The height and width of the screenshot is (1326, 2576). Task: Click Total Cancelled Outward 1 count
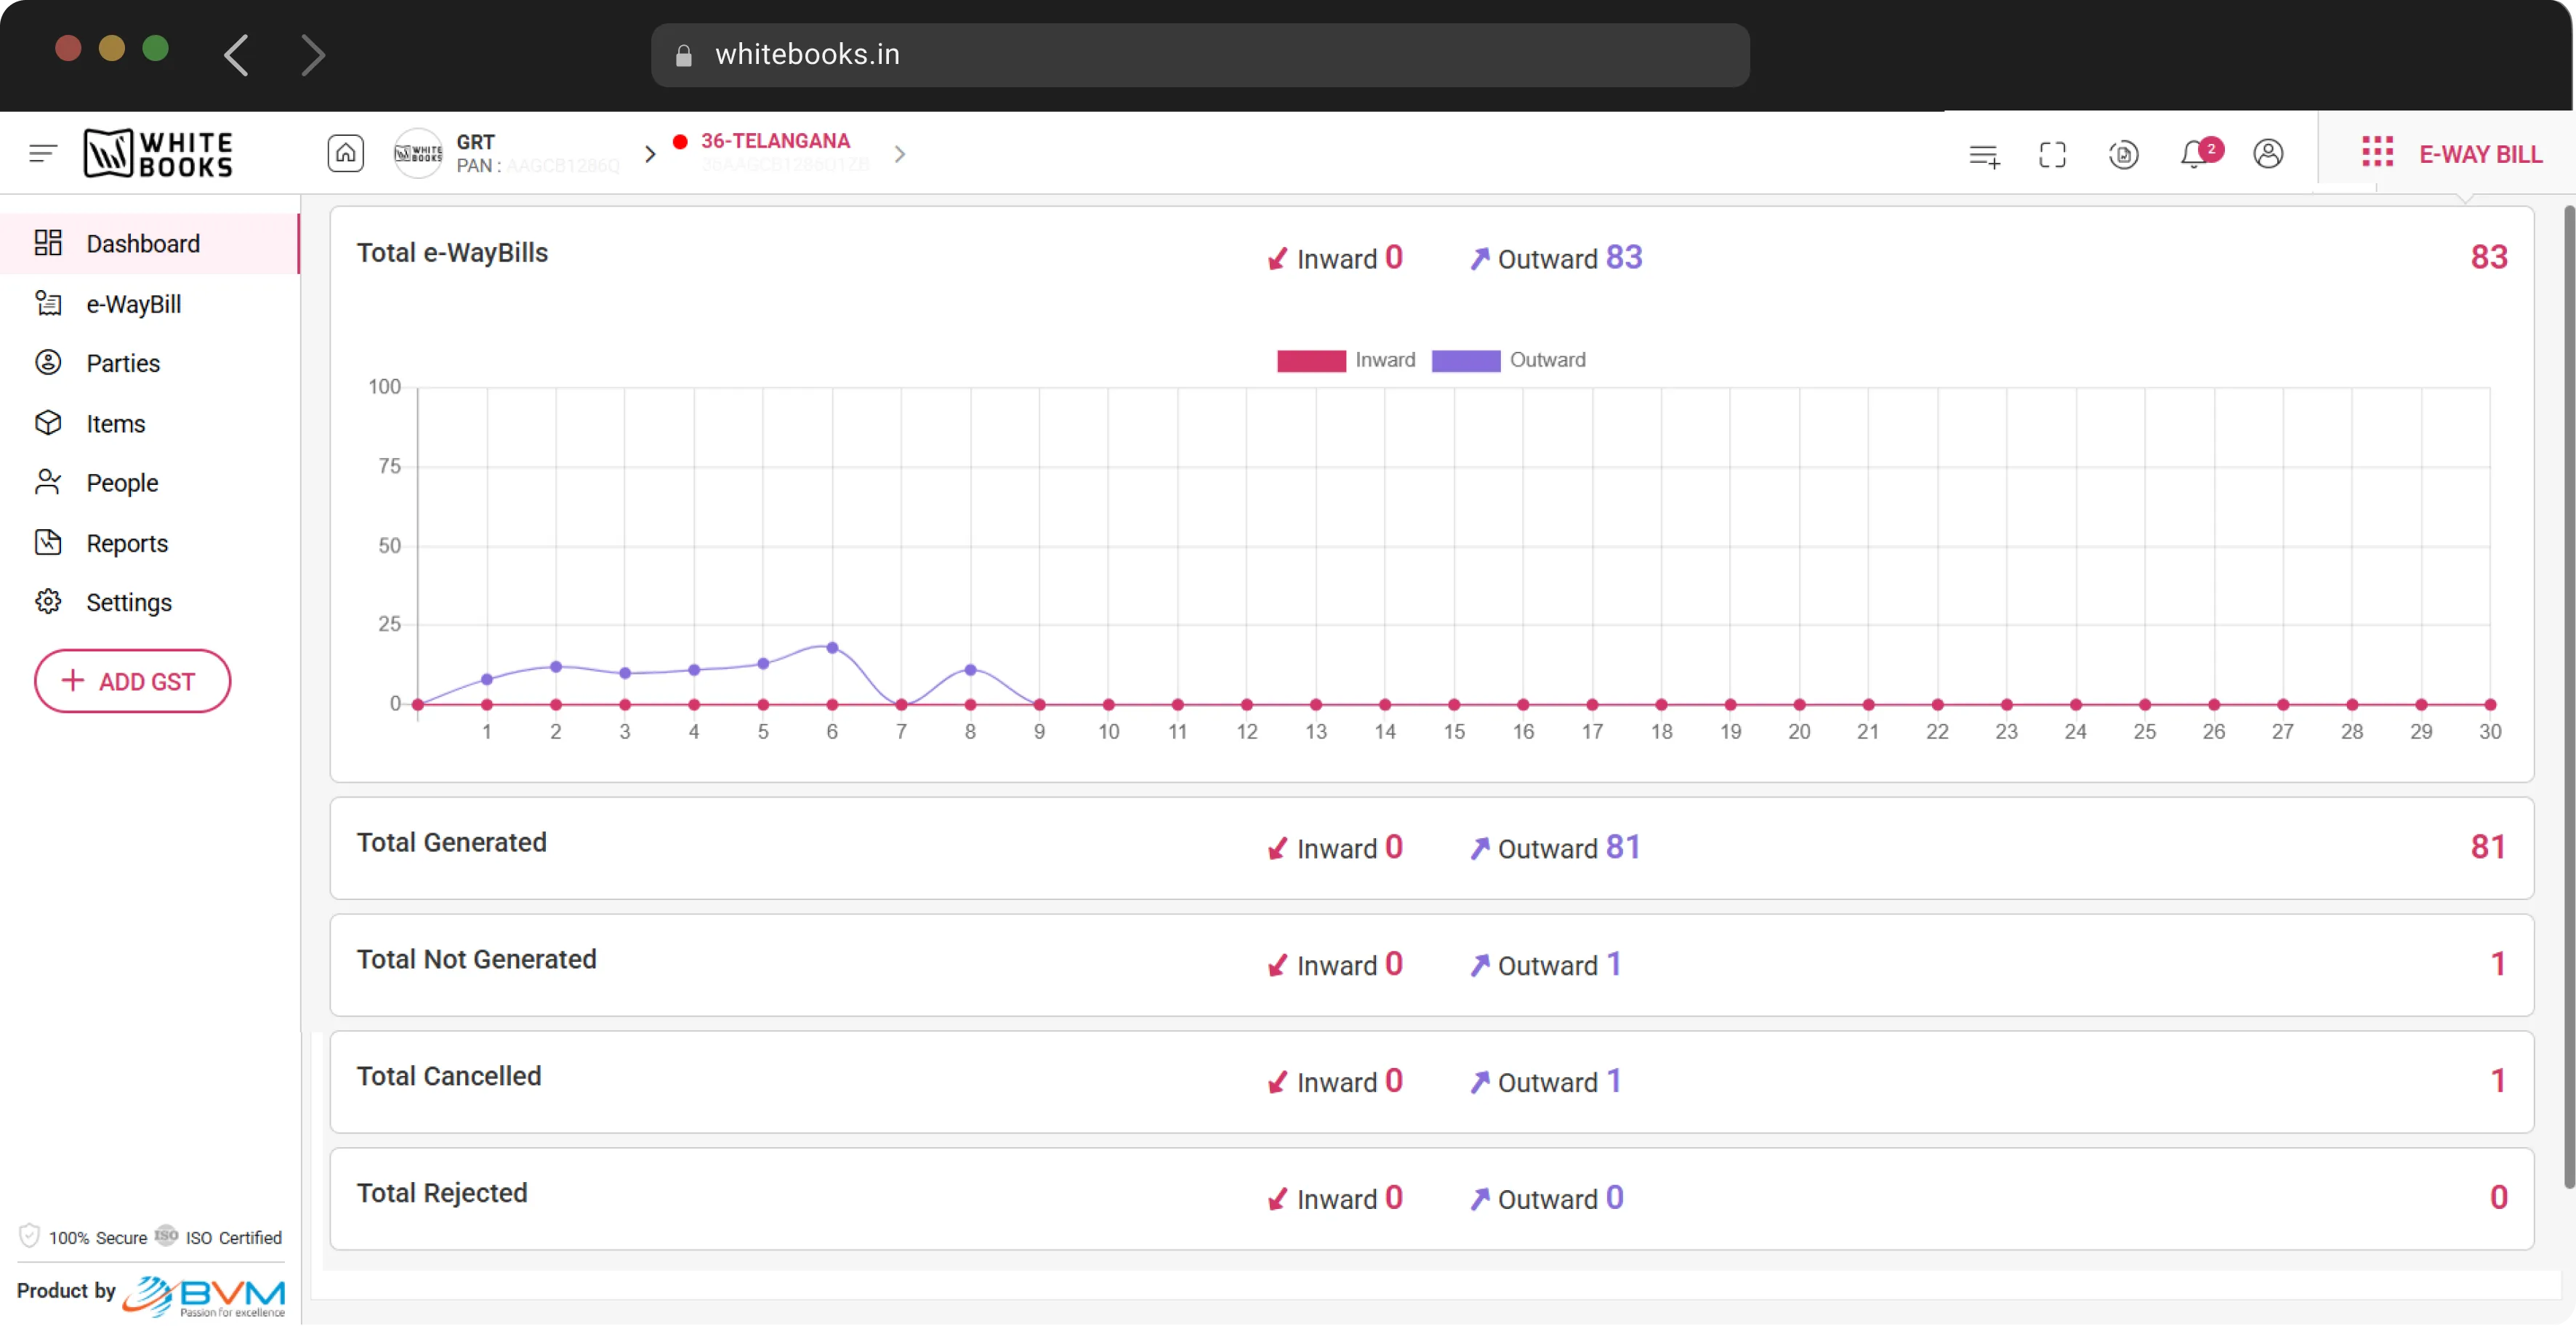tap(1614, 1081)
